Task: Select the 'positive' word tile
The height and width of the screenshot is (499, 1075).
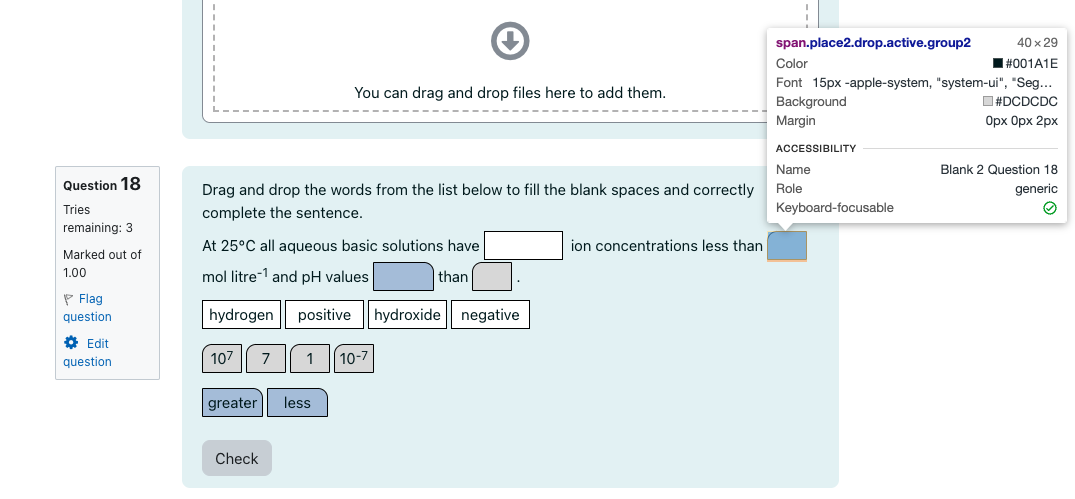Action: click(x=324, y=315)
